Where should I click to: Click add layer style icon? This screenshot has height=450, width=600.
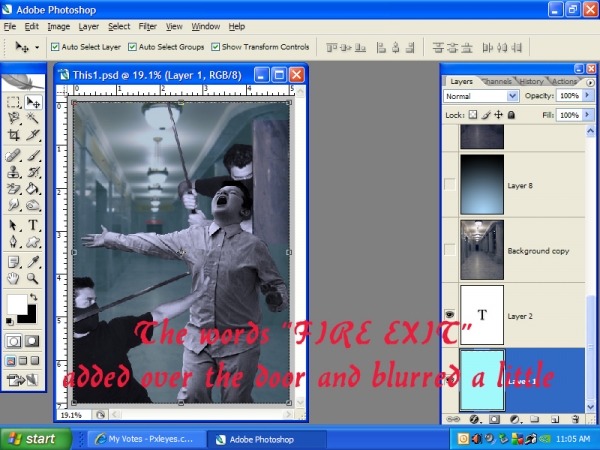[474, 419]
